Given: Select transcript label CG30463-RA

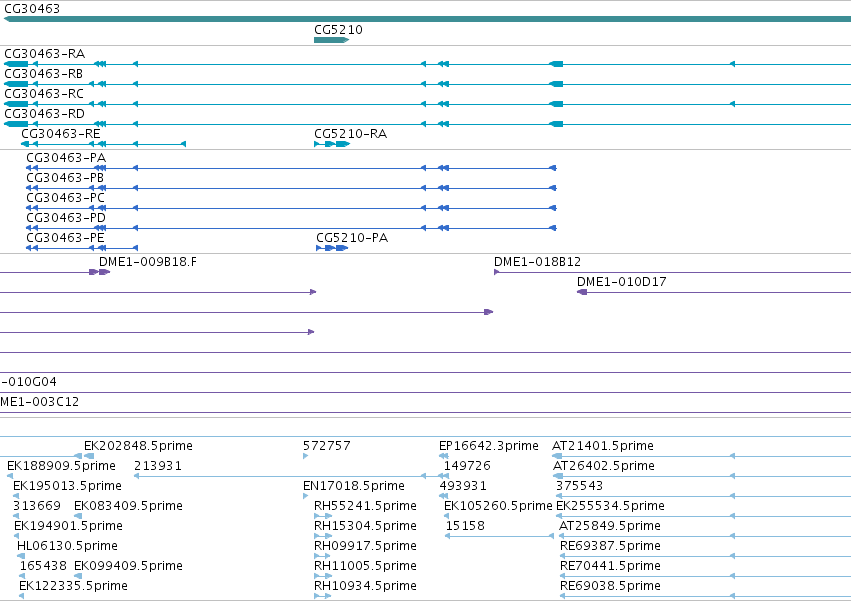Looking at the screenshot, I should tap(45, 54).
